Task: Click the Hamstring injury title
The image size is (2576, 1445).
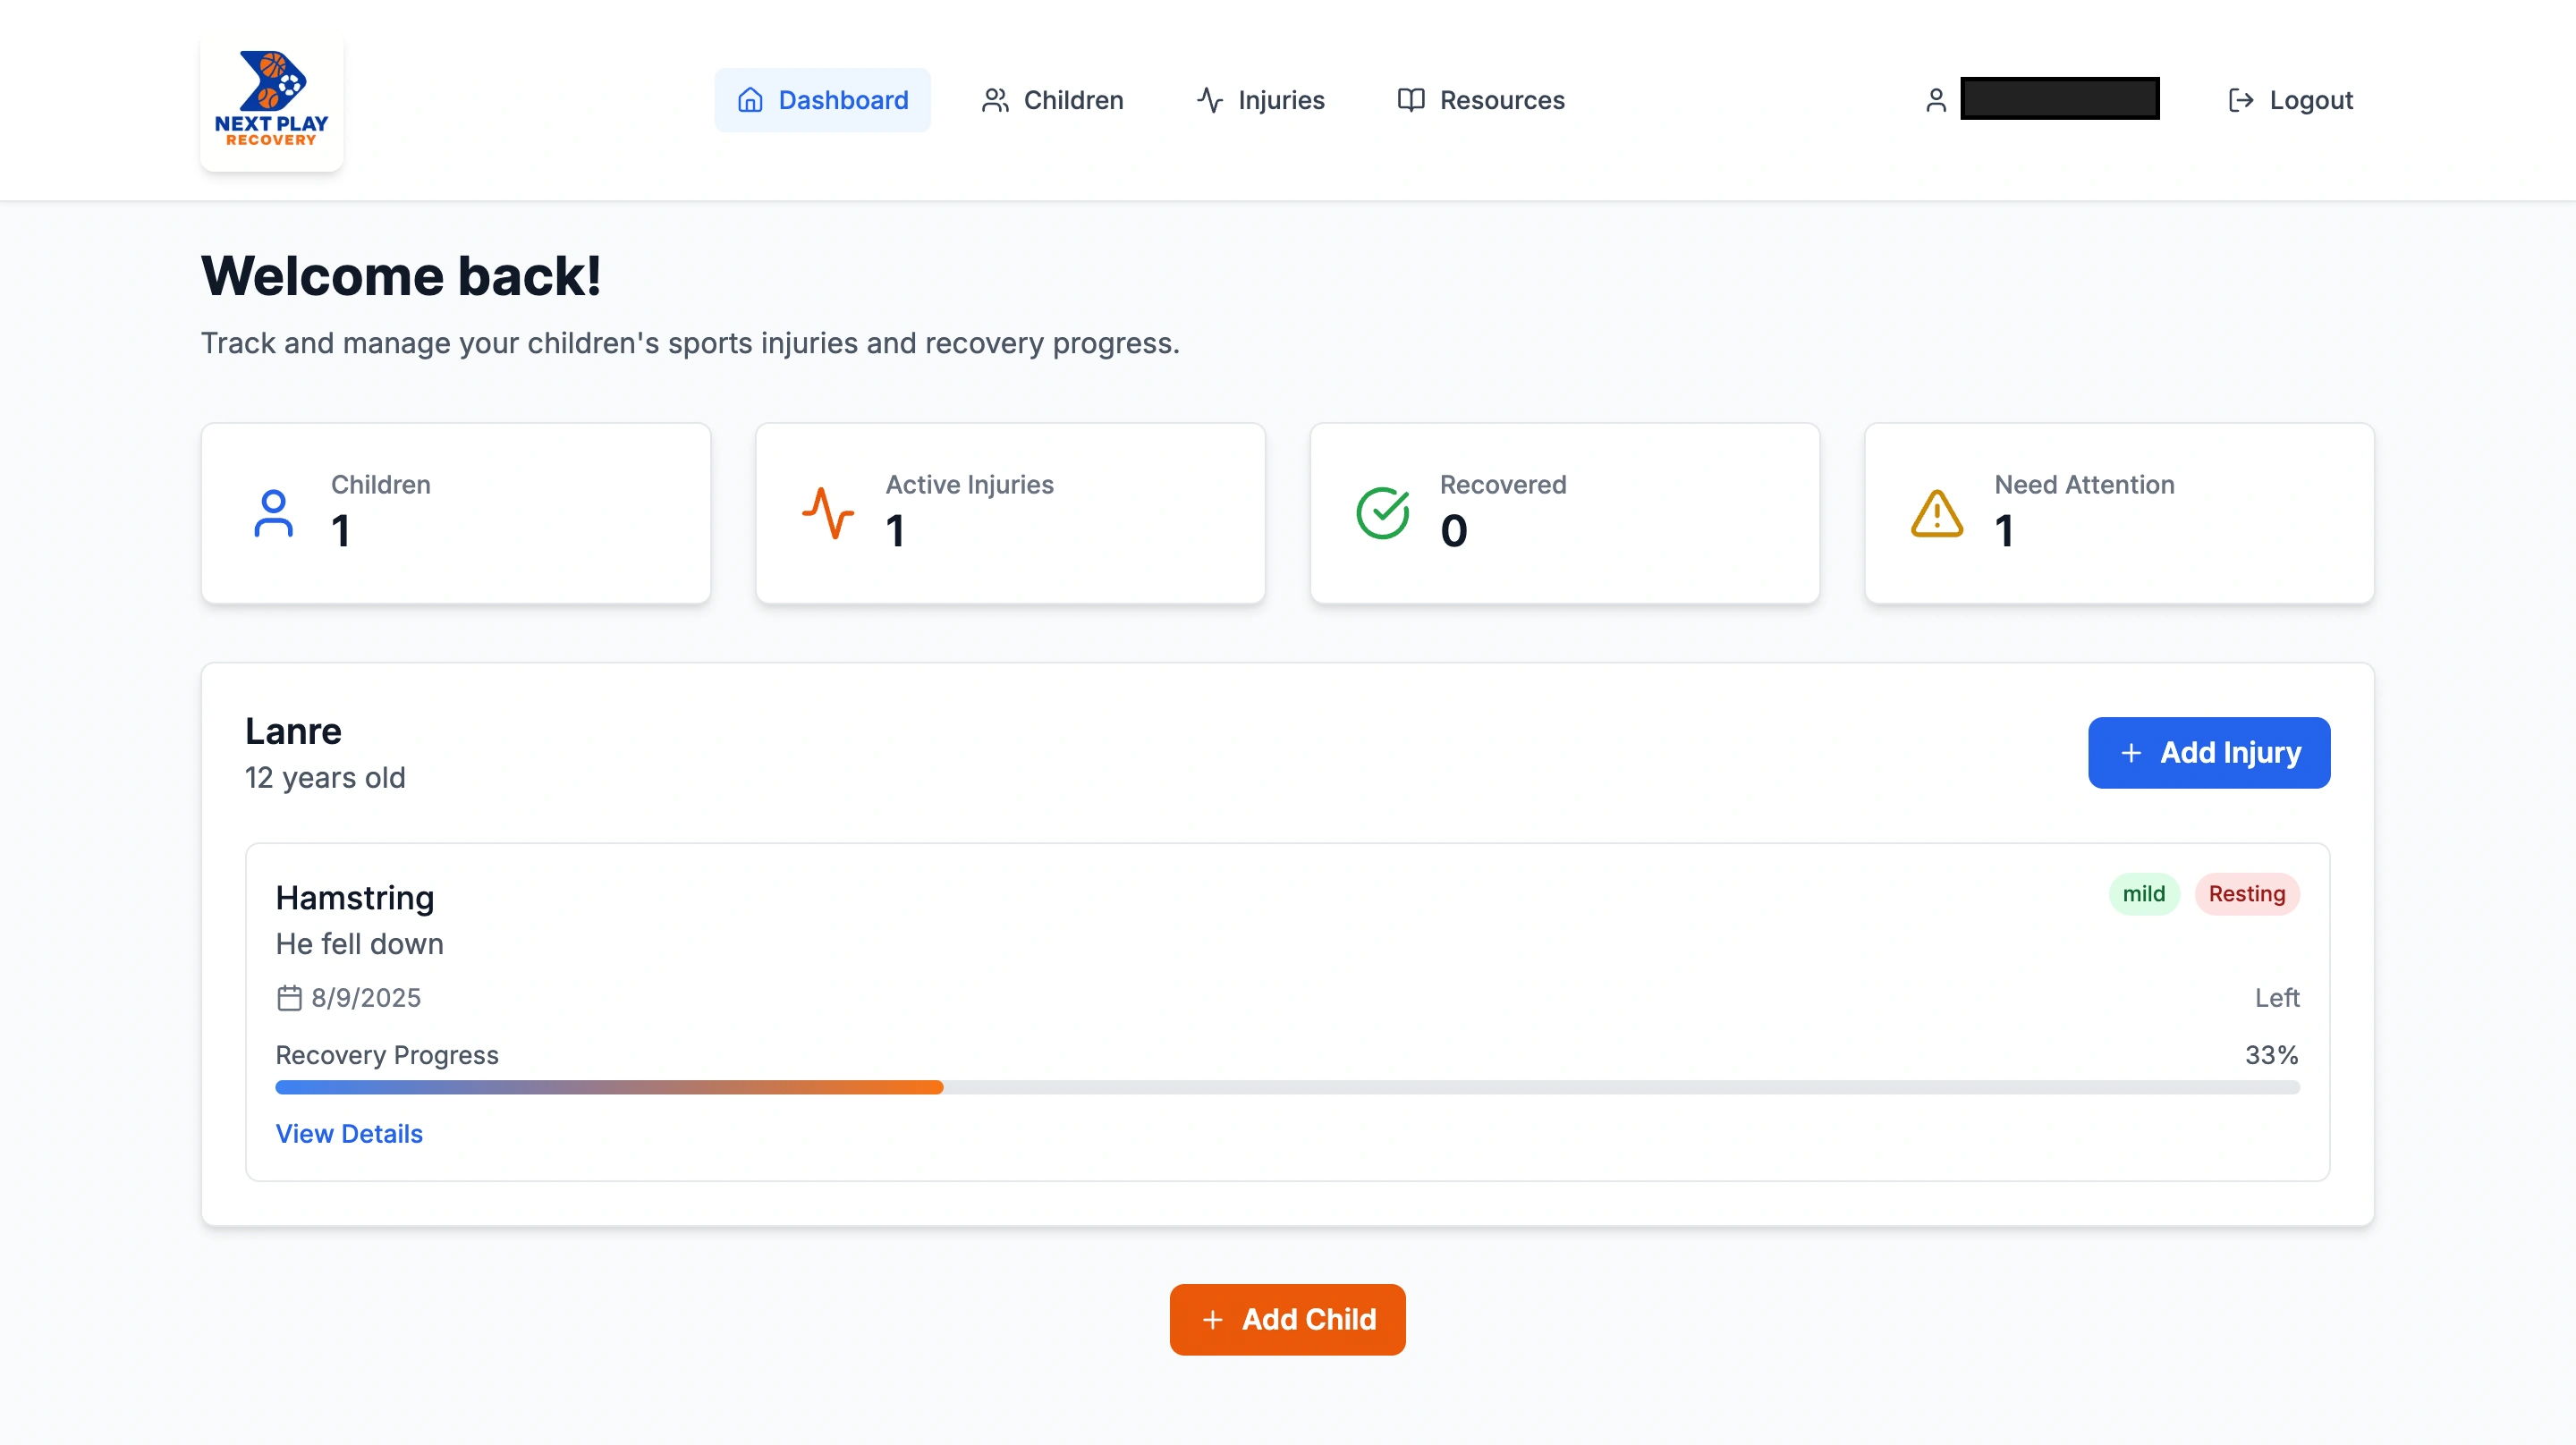Action: pyautogui.click(x=355, y=897)
